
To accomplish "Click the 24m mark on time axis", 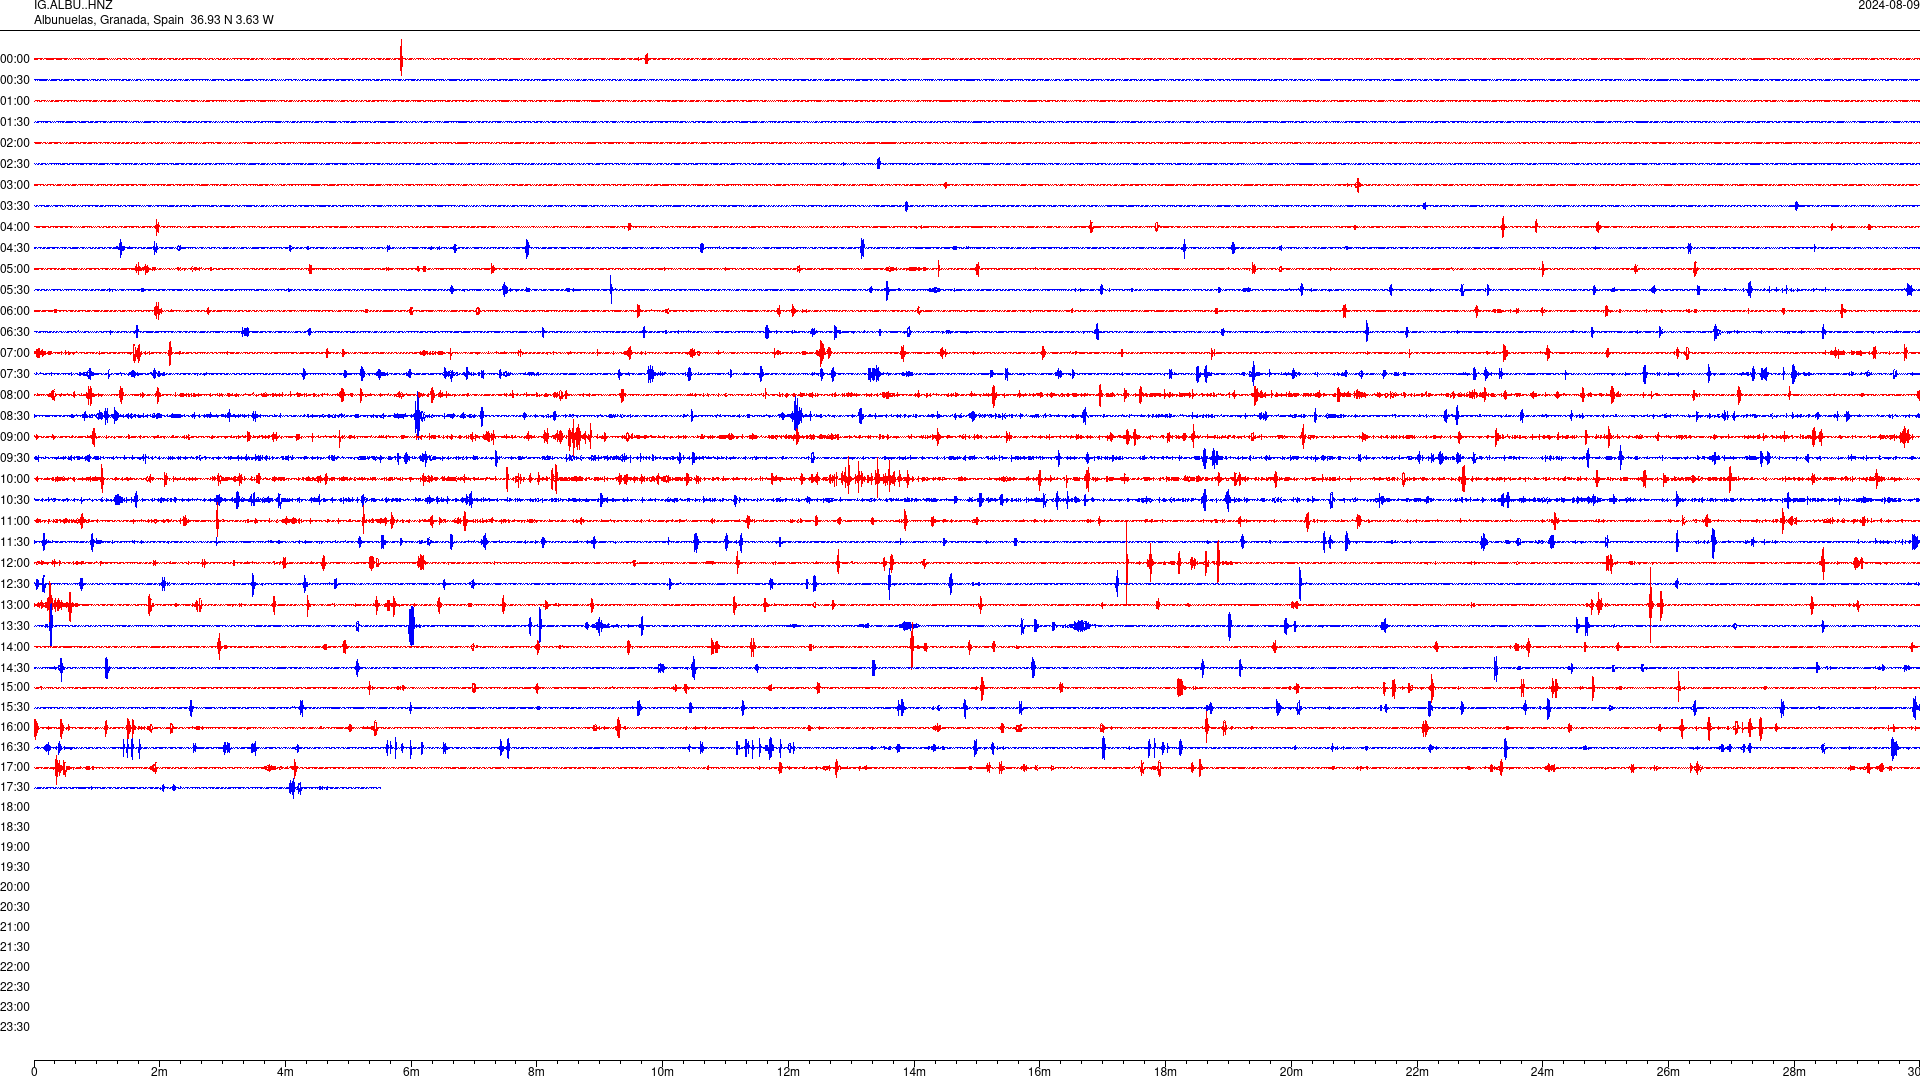I will point(1542,1072).
